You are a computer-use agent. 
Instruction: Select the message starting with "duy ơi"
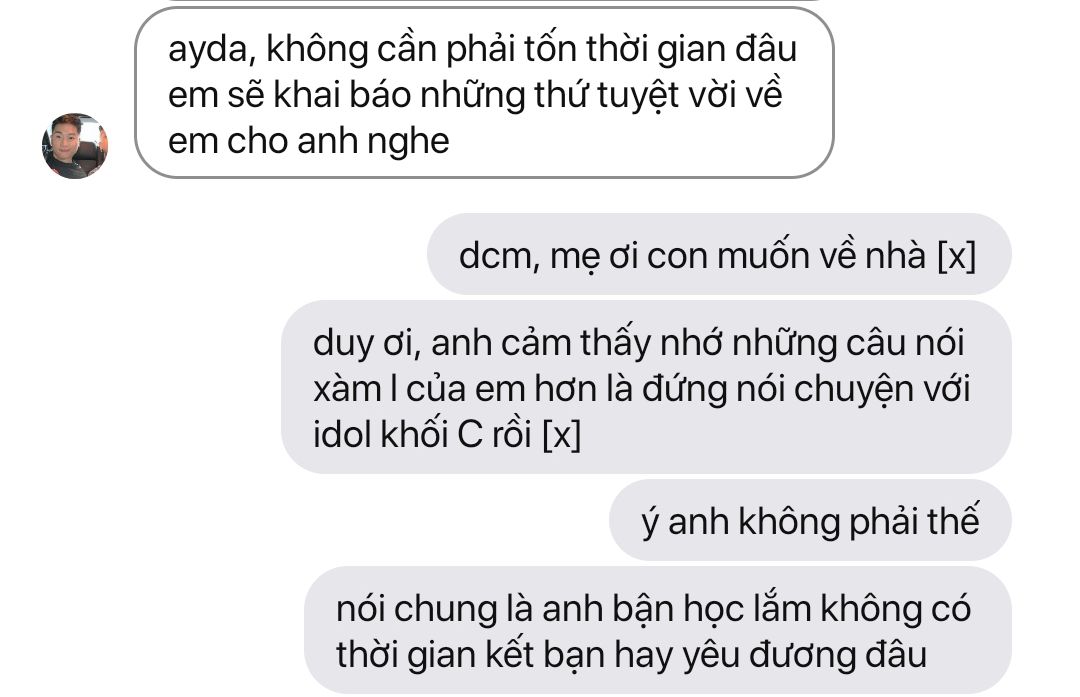point(646,387)
